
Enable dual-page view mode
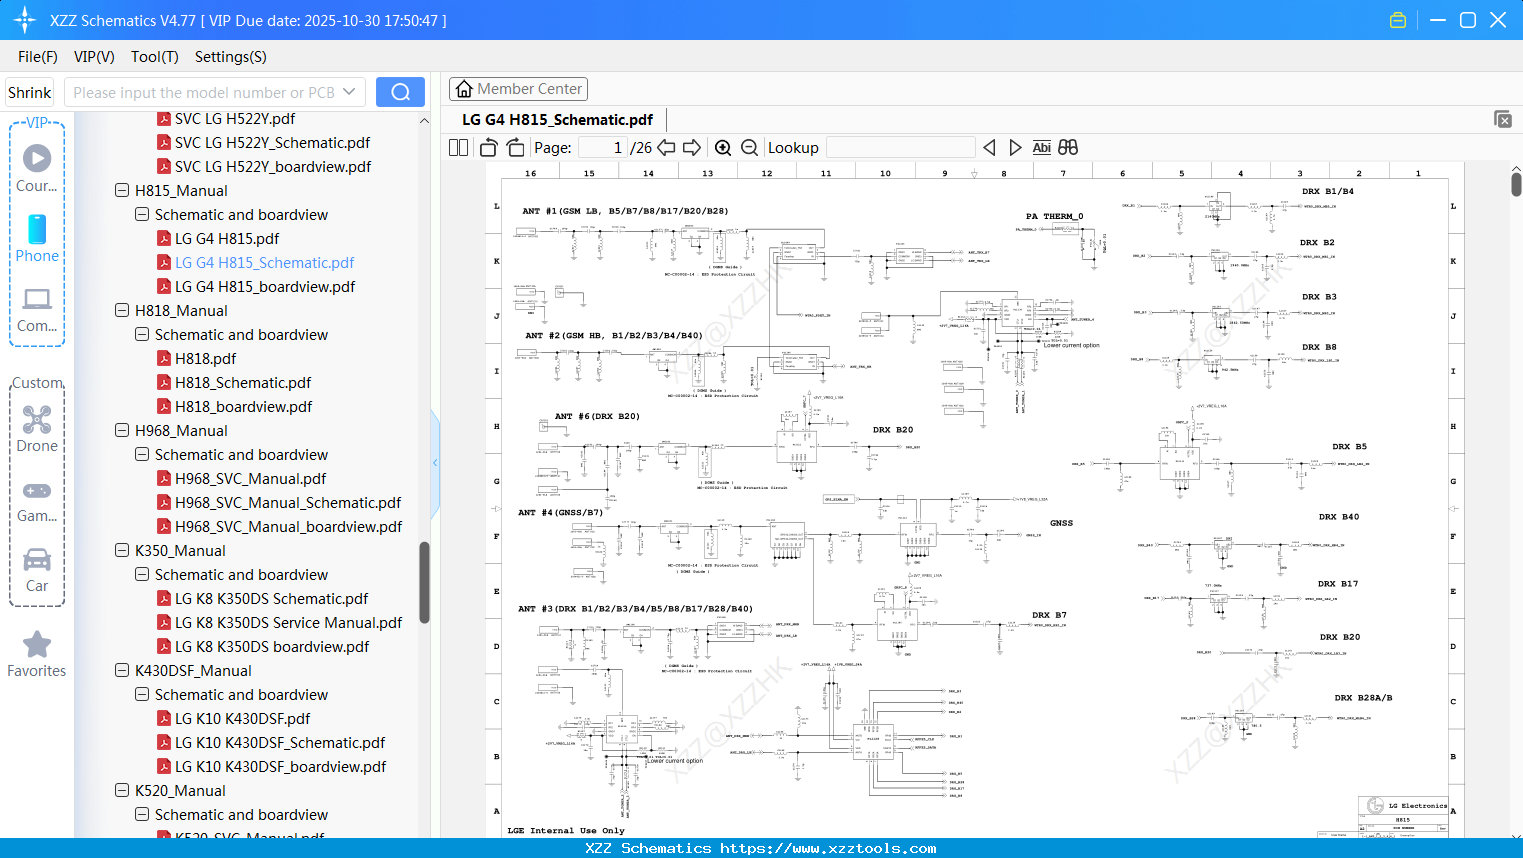[x=457, y=147]
